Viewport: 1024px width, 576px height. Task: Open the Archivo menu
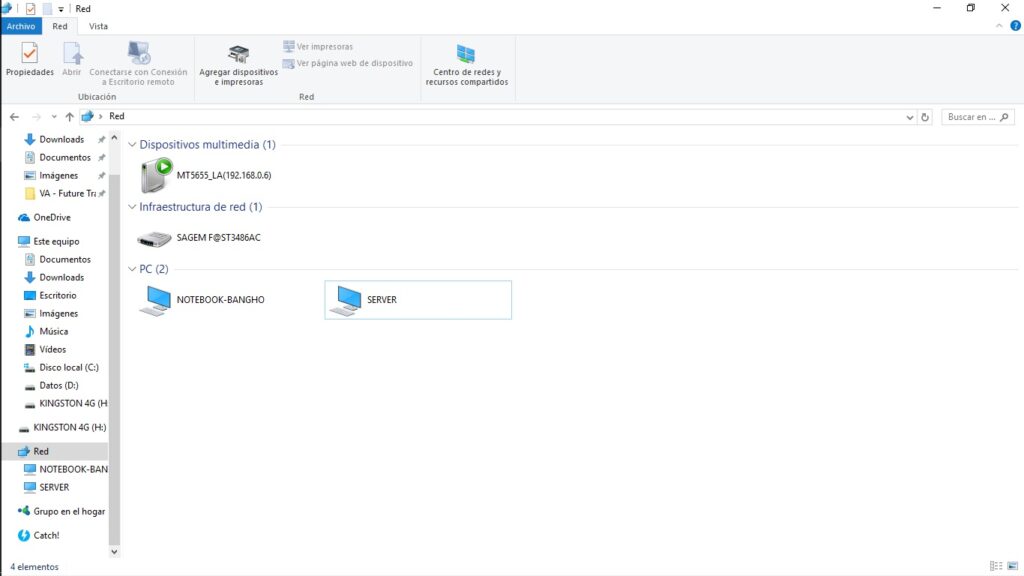pyautogui.click(x=20, y=26)
